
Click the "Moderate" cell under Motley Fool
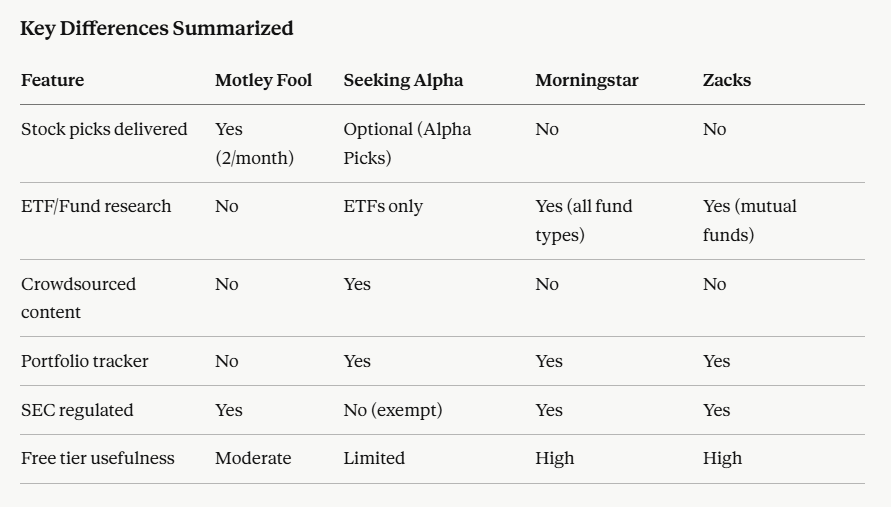pyautogui.click(x=253, y=458)
